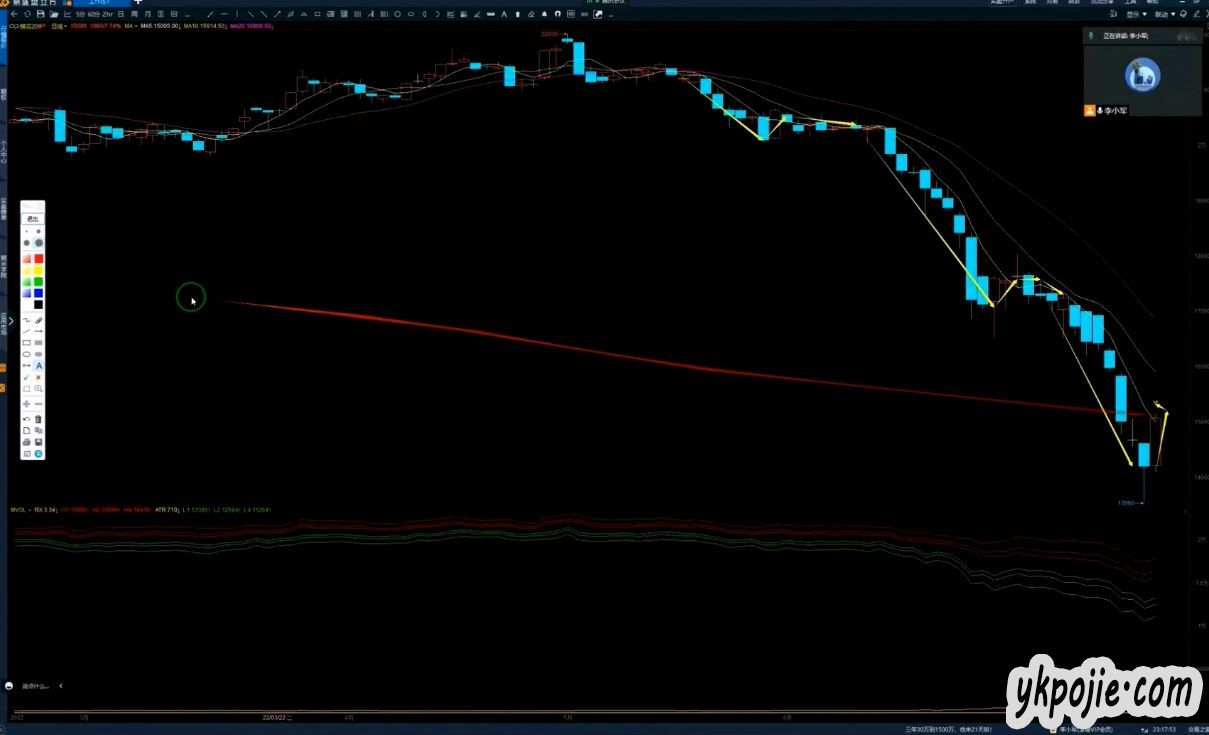Toggle the green checkmark stamp tool
The image size is (1209, 735).
coord(27,378)
